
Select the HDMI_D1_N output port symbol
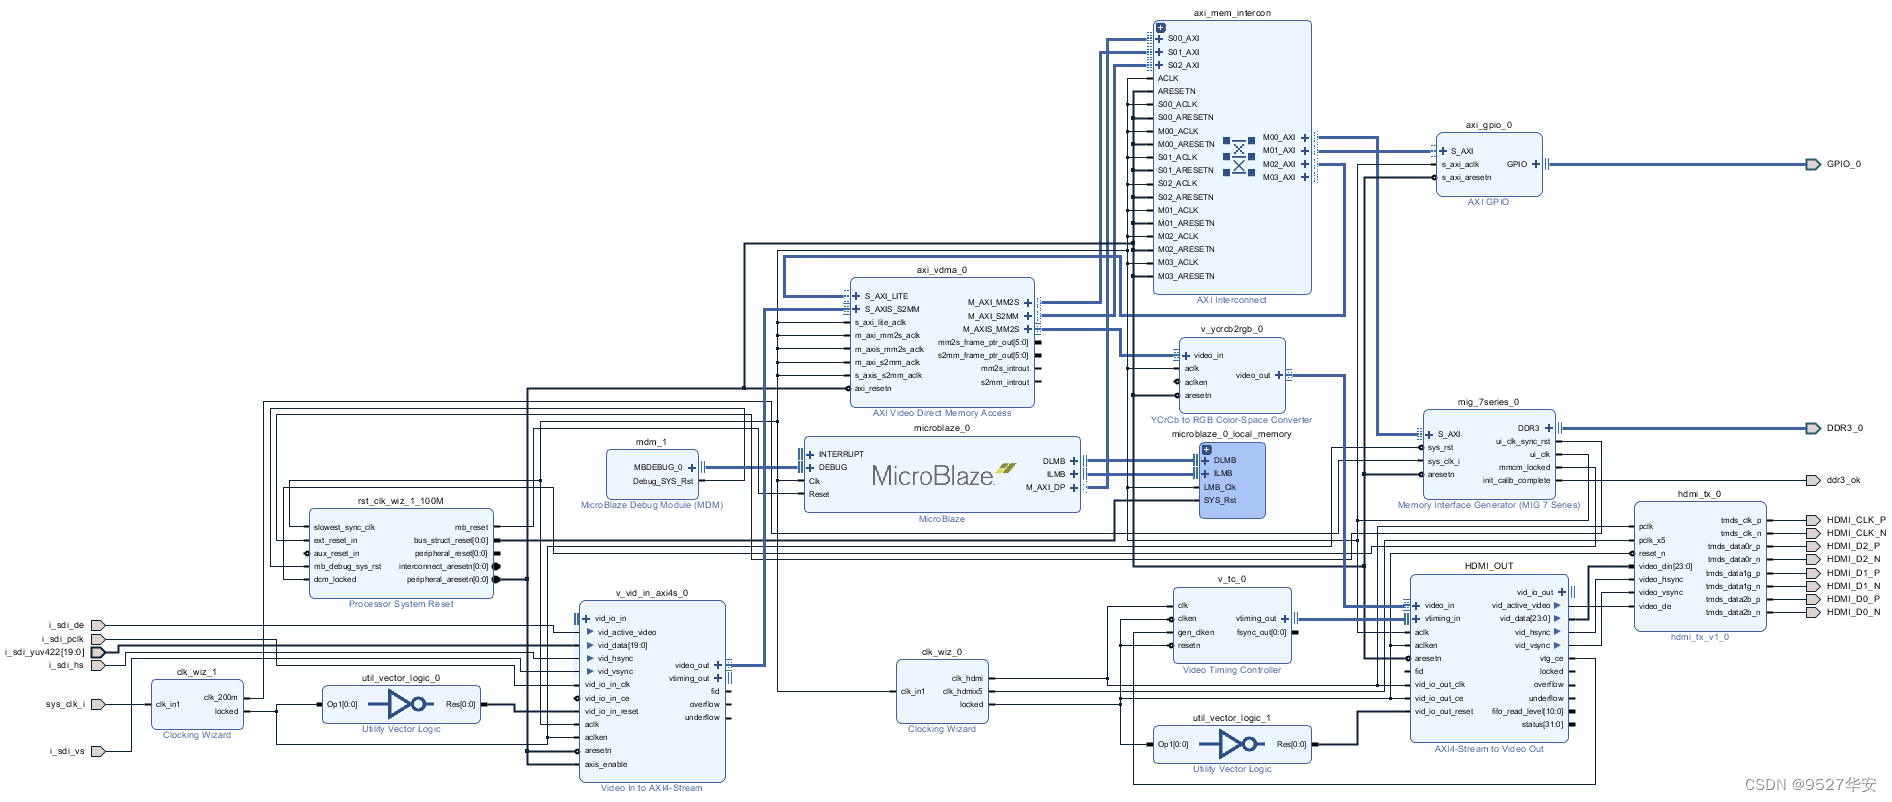1813,586
